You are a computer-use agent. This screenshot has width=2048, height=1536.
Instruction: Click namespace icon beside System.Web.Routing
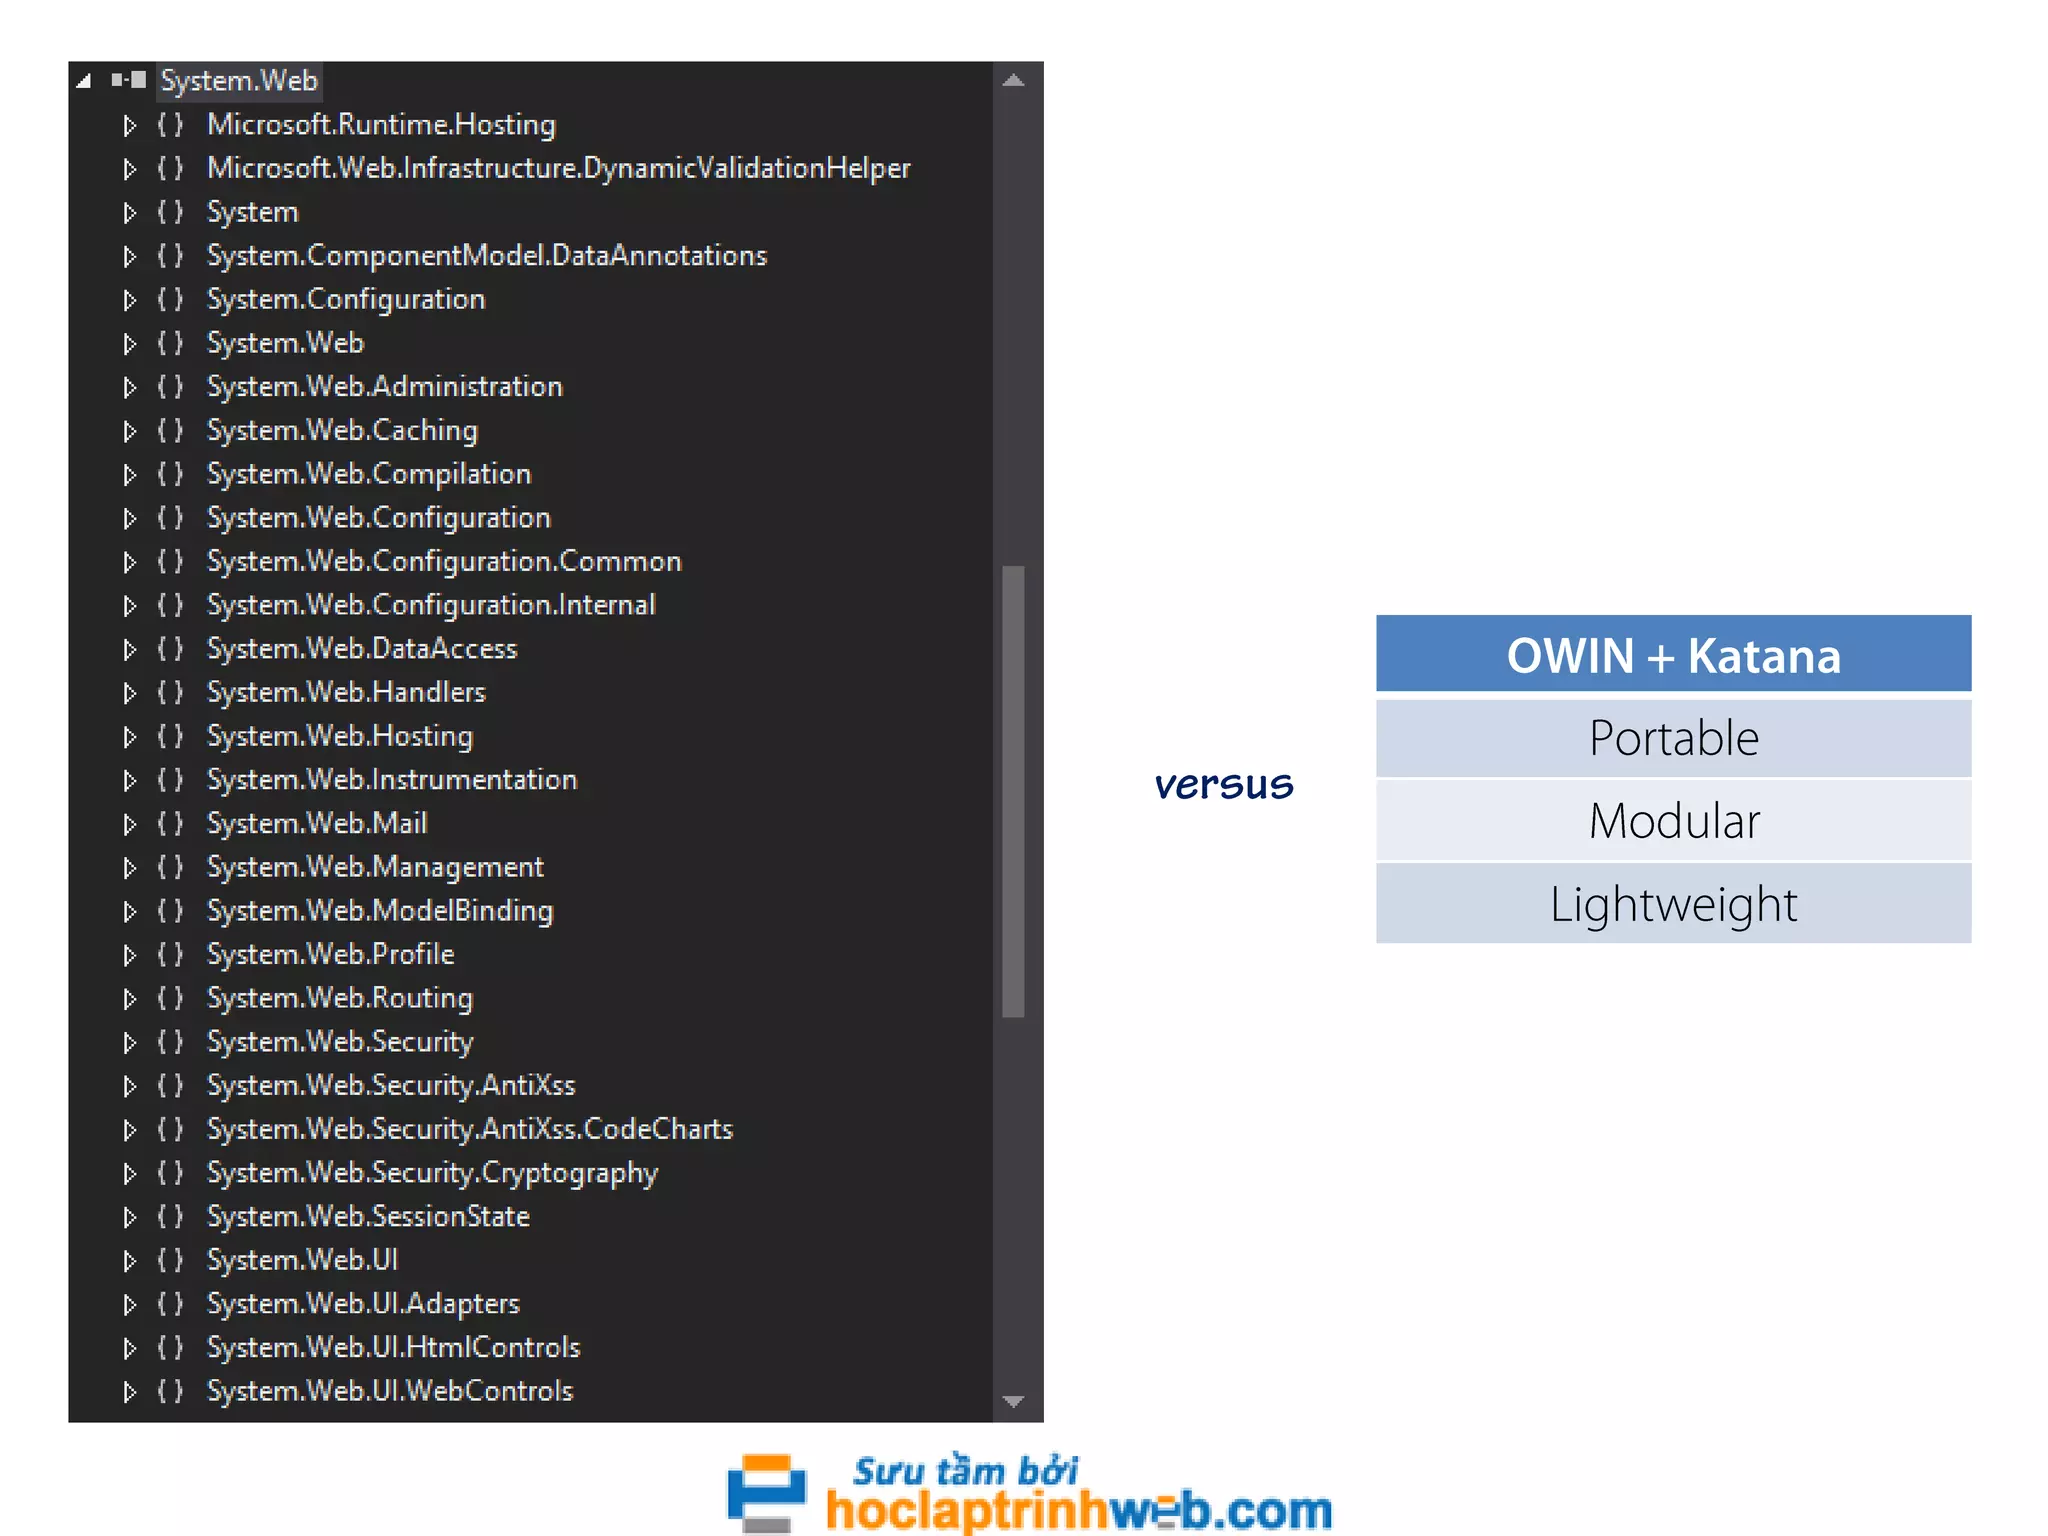tap(170, 998)
